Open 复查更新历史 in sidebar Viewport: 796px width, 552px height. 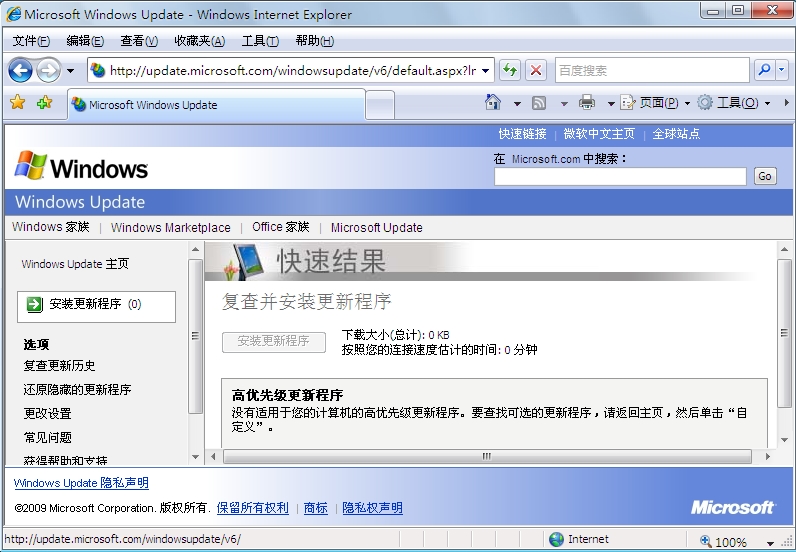click(x=59, y=366)
